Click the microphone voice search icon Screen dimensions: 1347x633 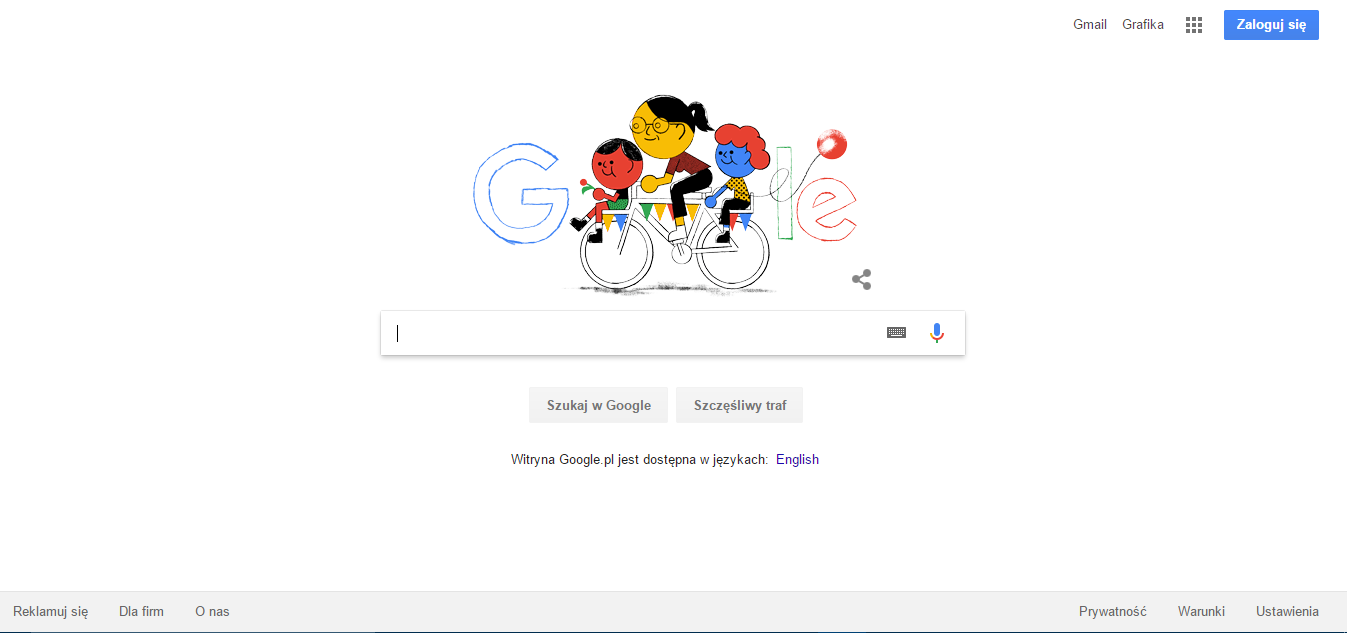coord(936,333)
